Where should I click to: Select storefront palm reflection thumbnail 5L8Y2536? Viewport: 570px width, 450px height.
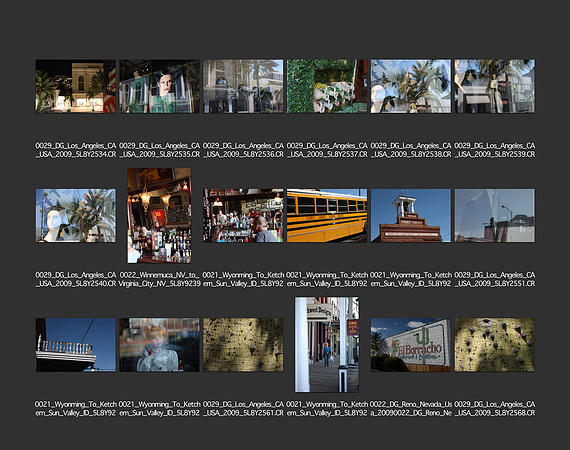coord(243,86)
